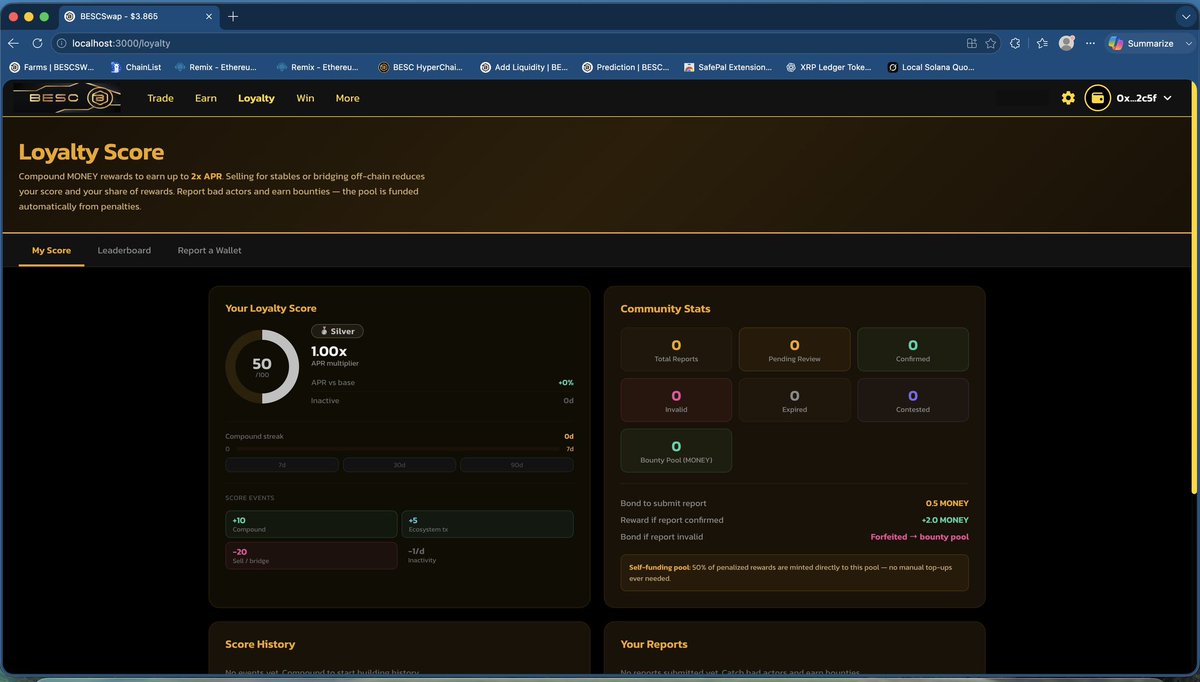Click the Bounty Pool (MONEY) stat card
This screenshot has height=682, width=1200.
pos(676,451)
